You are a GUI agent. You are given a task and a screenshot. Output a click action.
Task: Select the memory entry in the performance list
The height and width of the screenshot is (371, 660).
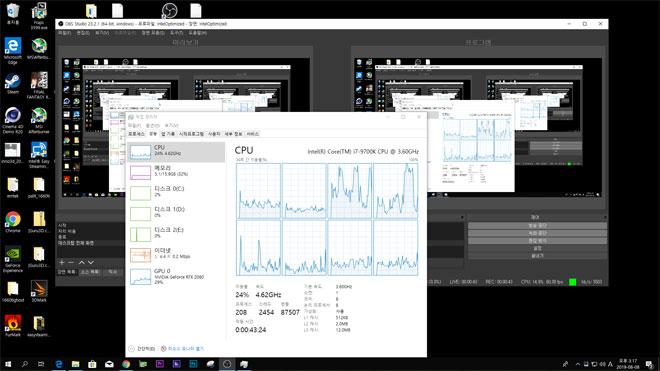176,172
